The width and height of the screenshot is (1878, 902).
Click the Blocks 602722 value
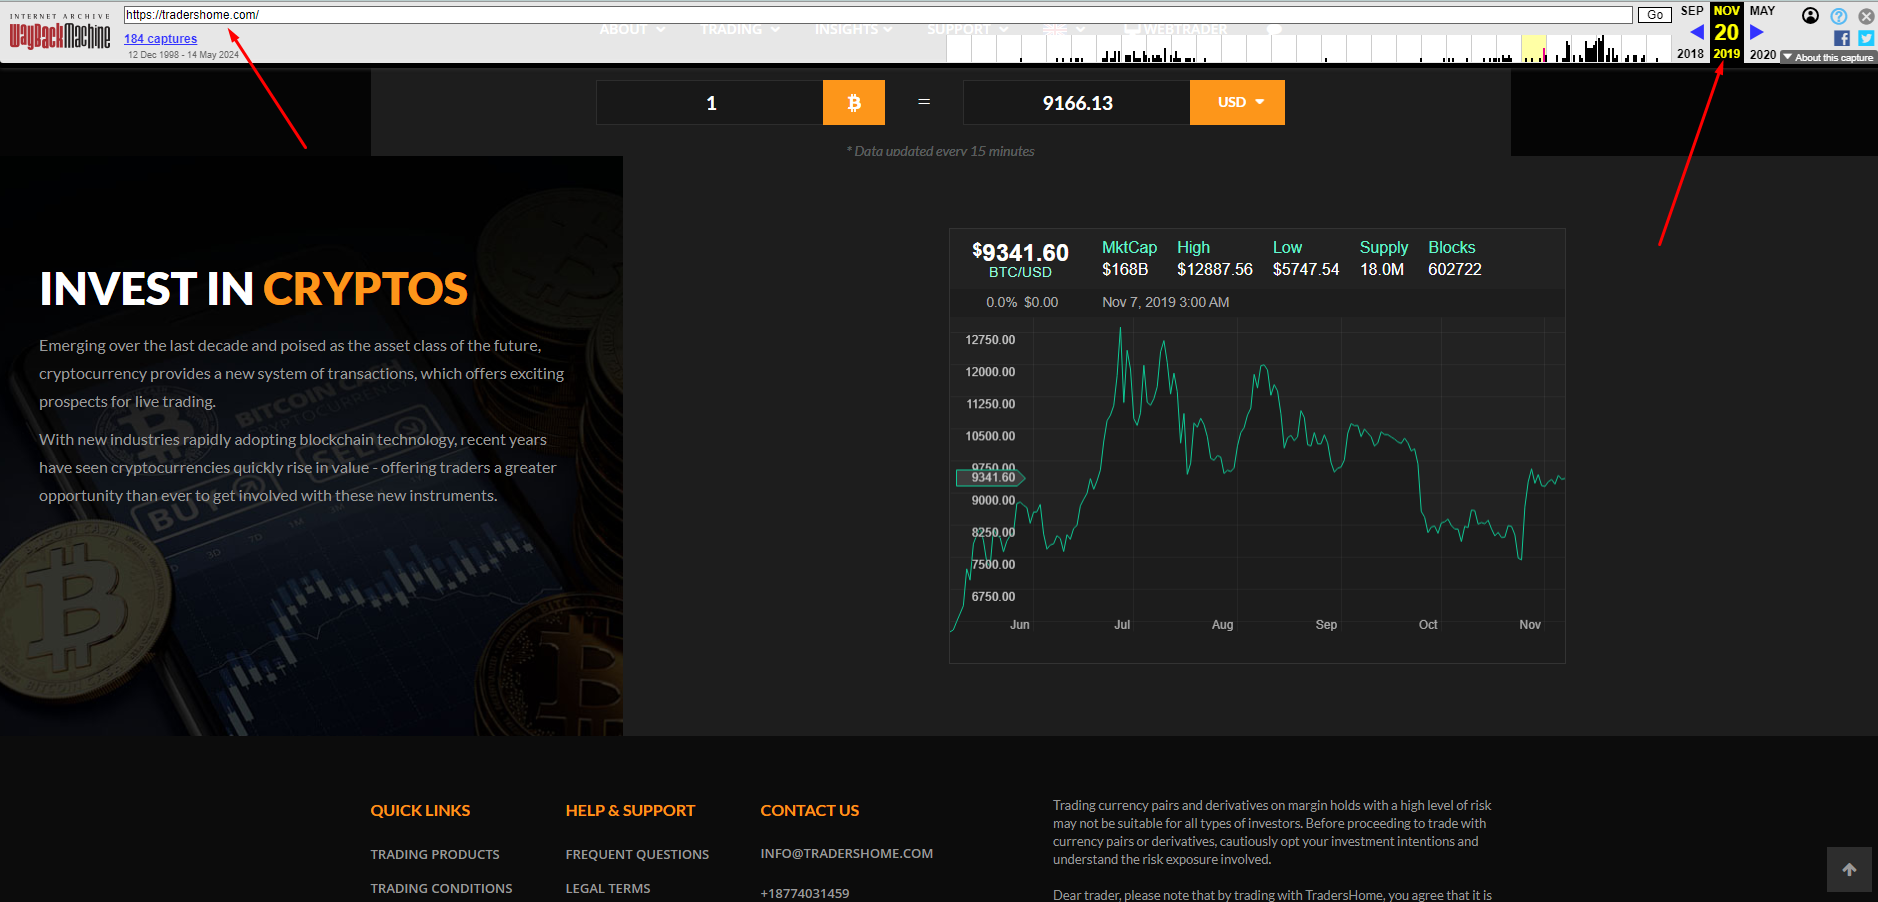pos(1455,269)
